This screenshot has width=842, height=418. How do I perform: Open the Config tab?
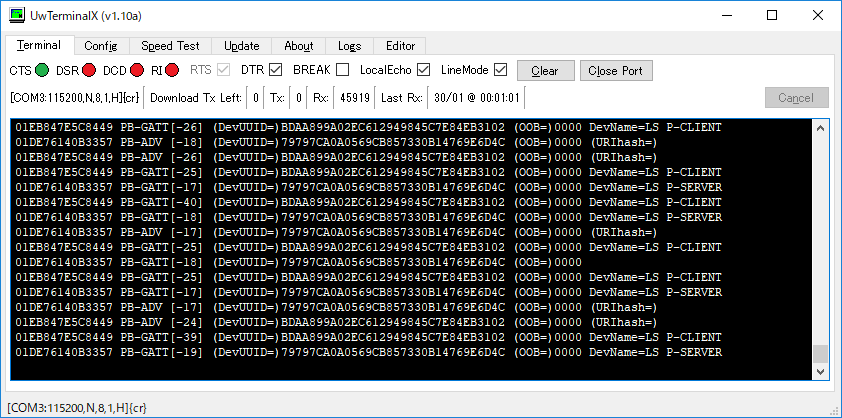[x=100, y=46]
